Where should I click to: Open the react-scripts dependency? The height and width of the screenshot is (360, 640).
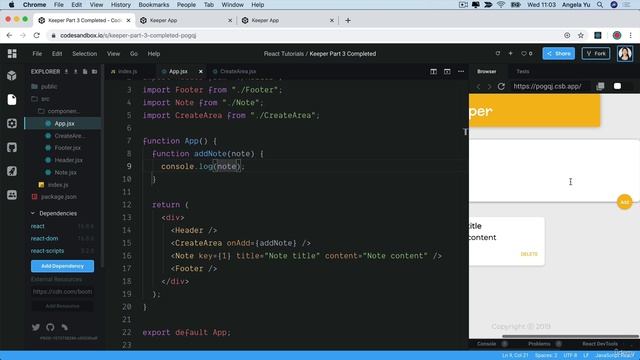click(47, 251)
